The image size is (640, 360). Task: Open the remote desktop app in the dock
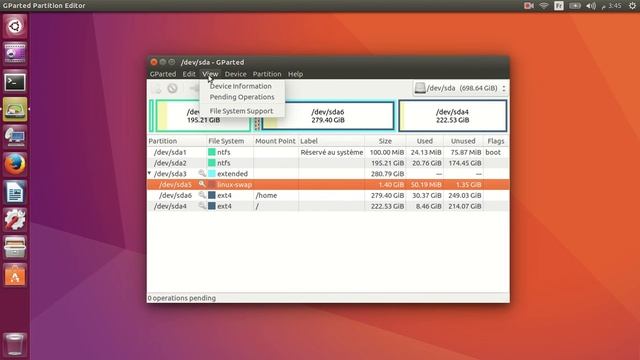tap(15, 137)
